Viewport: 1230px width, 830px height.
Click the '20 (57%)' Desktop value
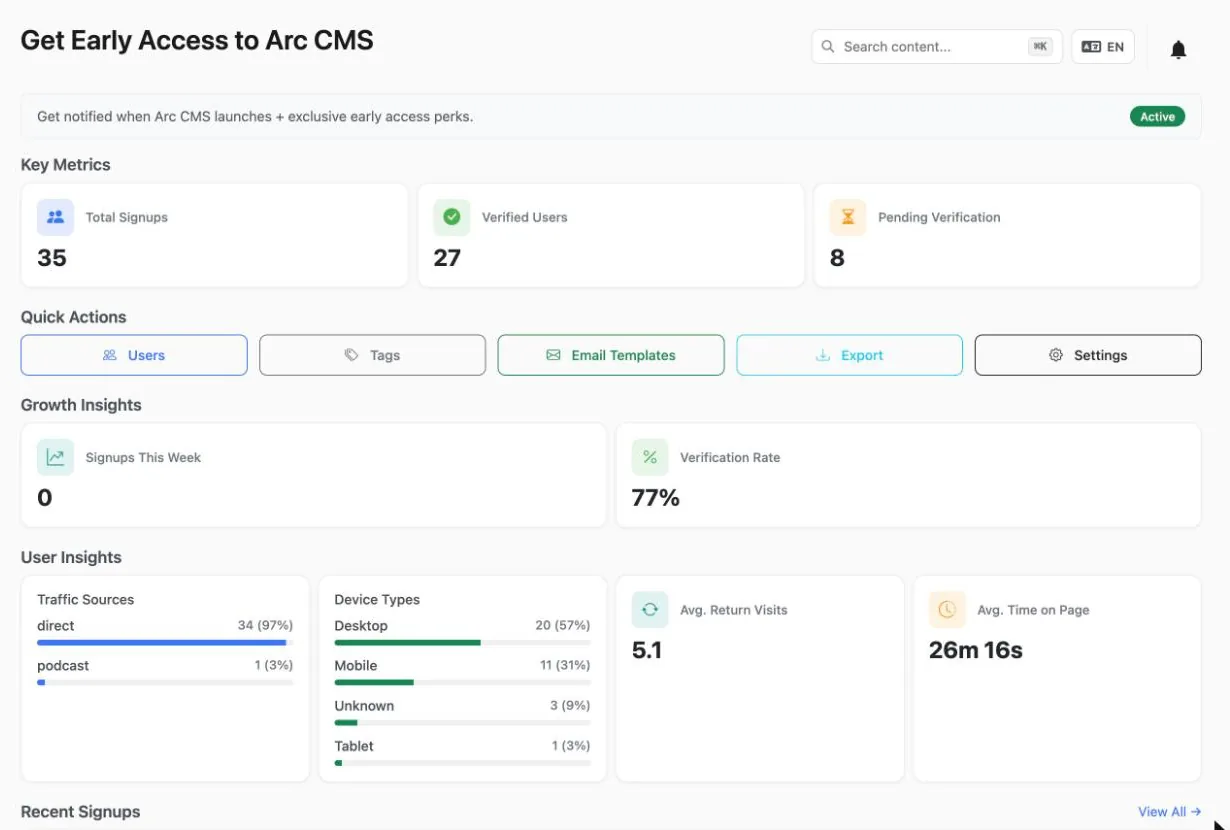pos(563,626)
